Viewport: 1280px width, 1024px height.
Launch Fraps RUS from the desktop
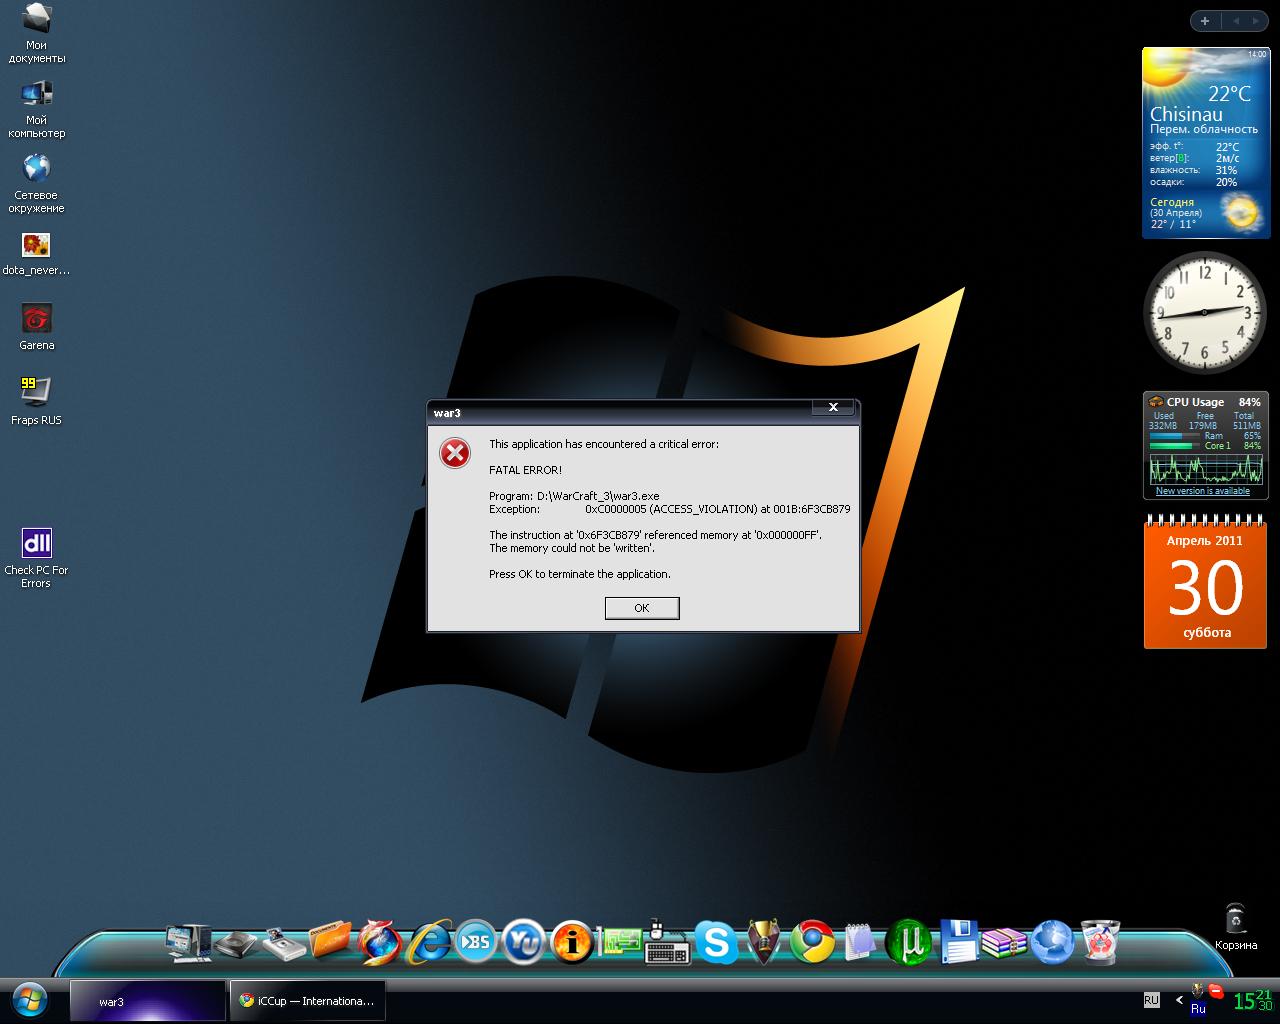[x=37, y=402]
